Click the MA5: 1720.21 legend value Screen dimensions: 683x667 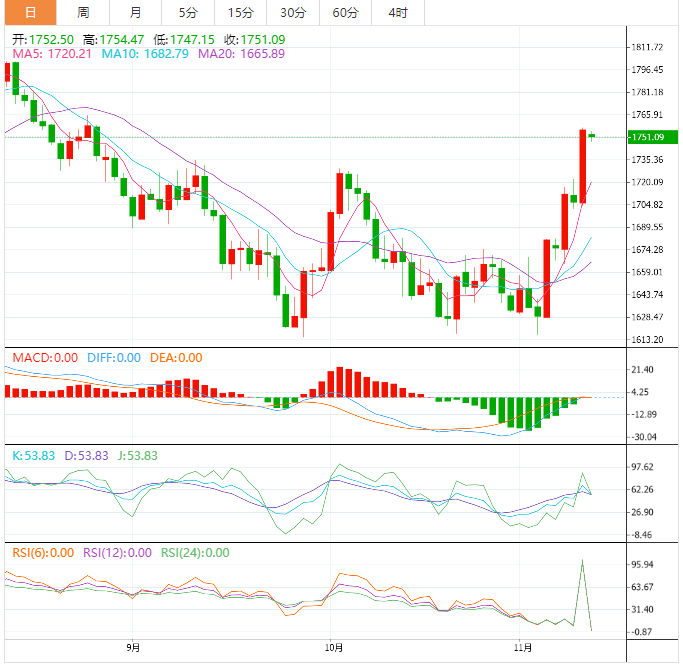(52, 54)
